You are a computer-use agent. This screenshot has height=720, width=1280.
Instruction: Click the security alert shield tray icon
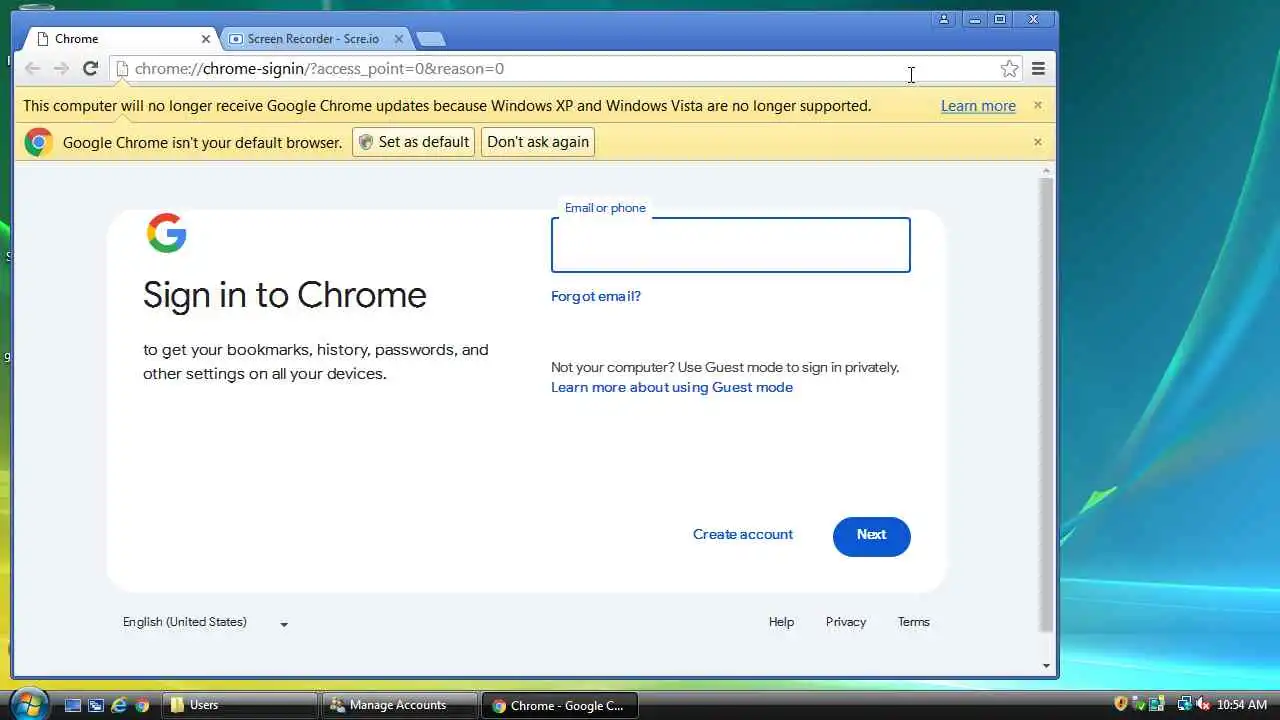click(x=1121, y=704)
